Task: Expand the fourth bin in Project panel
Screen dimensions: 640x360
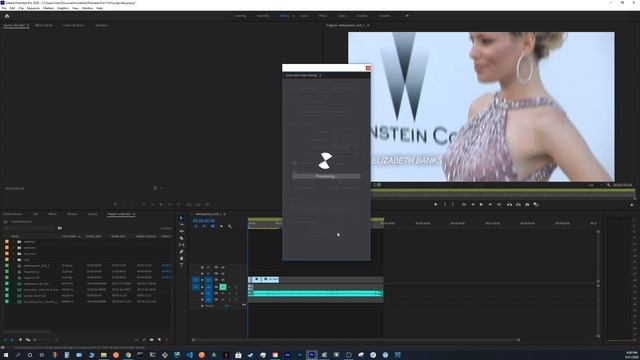Action: (13, 260)
